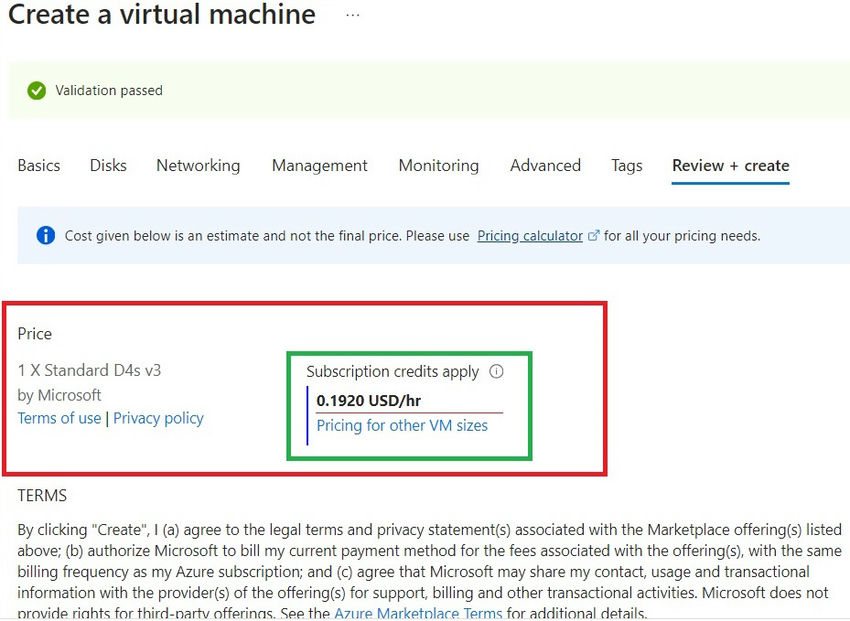850x621 pixels.
Task: Open the Terms of use link
Action: click(59, 418)
